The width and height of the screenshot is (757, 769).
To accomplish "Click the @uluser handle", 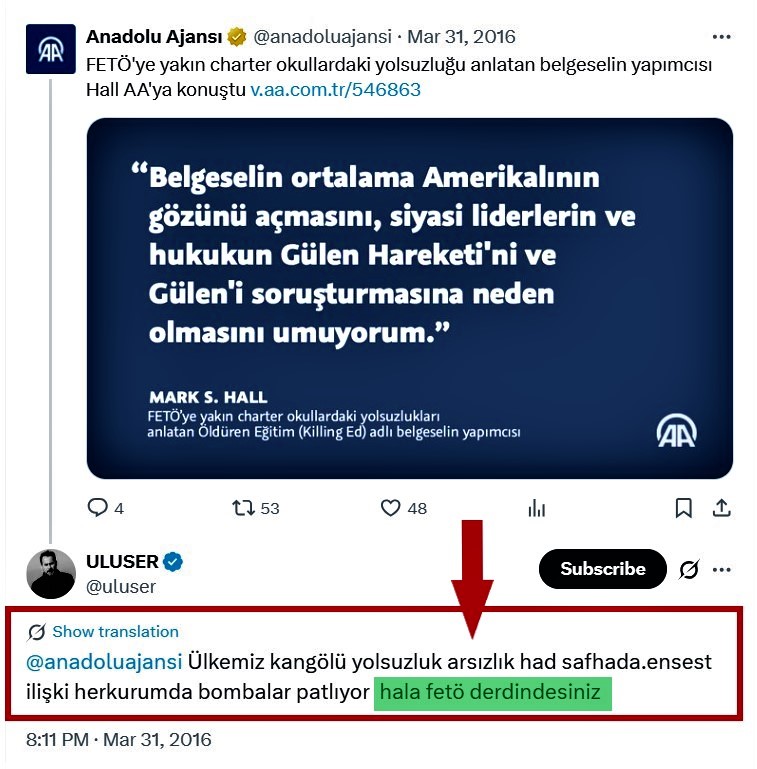I will [121, 587].
